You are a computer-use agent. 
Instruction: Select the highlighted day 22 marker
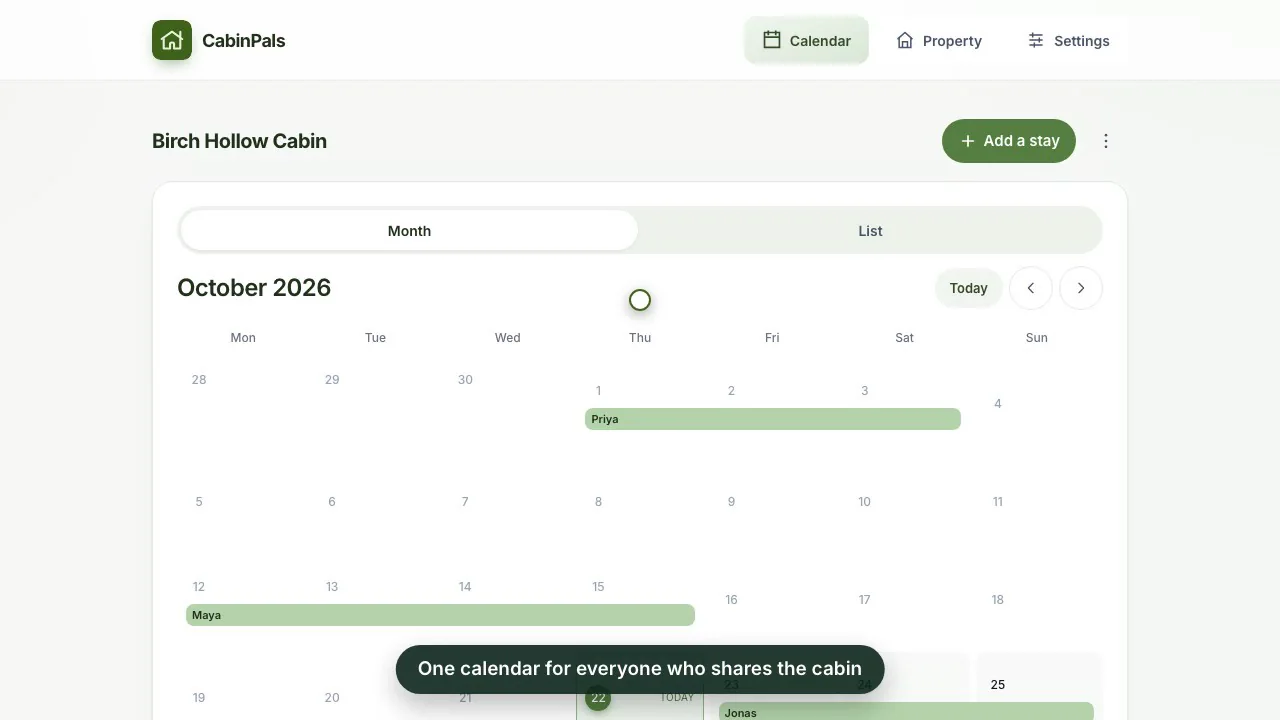598,698
